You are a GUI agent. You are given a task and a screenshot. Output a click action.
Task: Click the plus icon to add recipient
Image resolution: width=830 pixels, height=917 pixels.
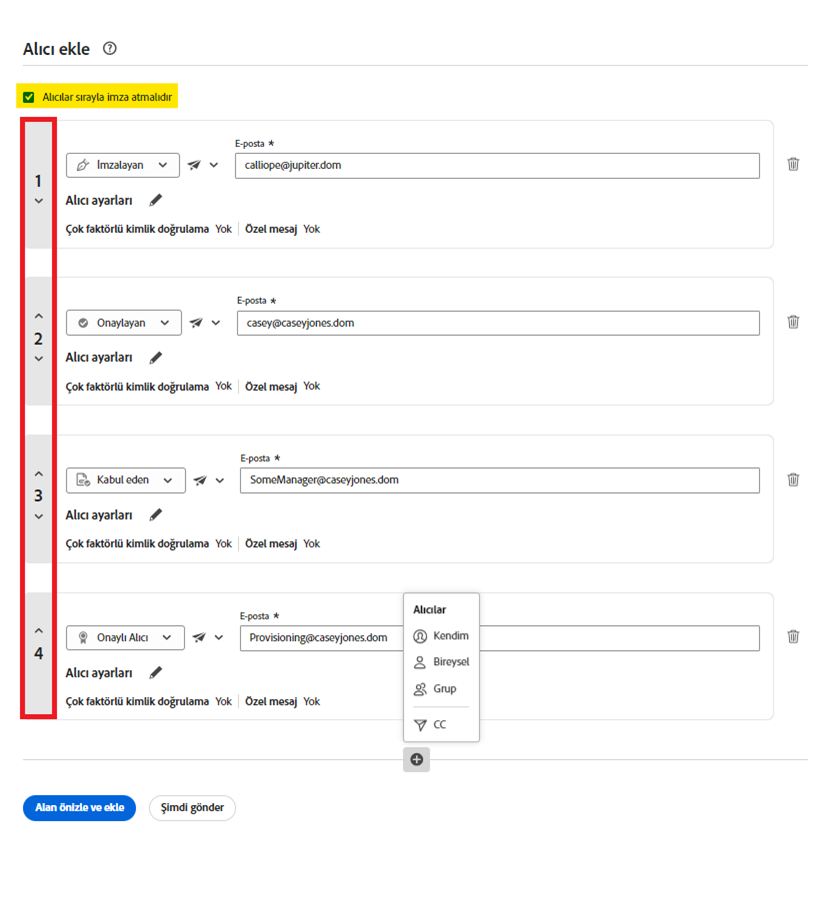(417, 760)
